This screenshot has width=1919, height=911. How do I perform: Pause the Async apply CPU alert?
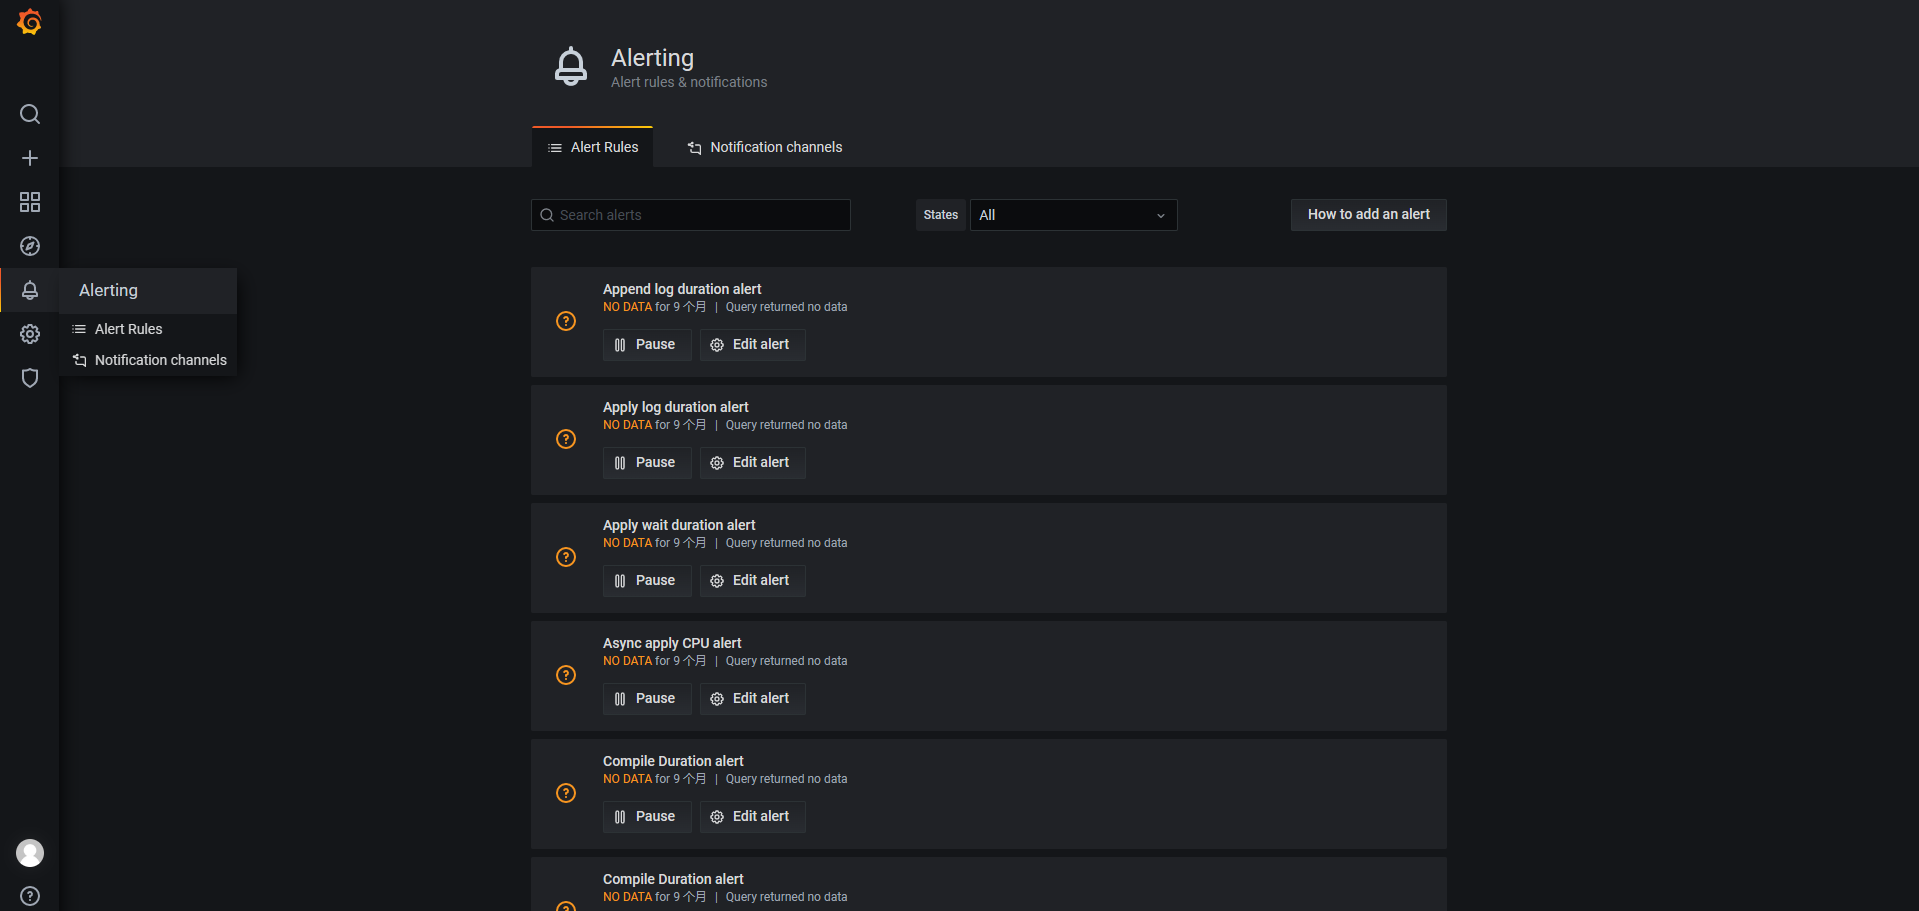[x=646, y=699]
